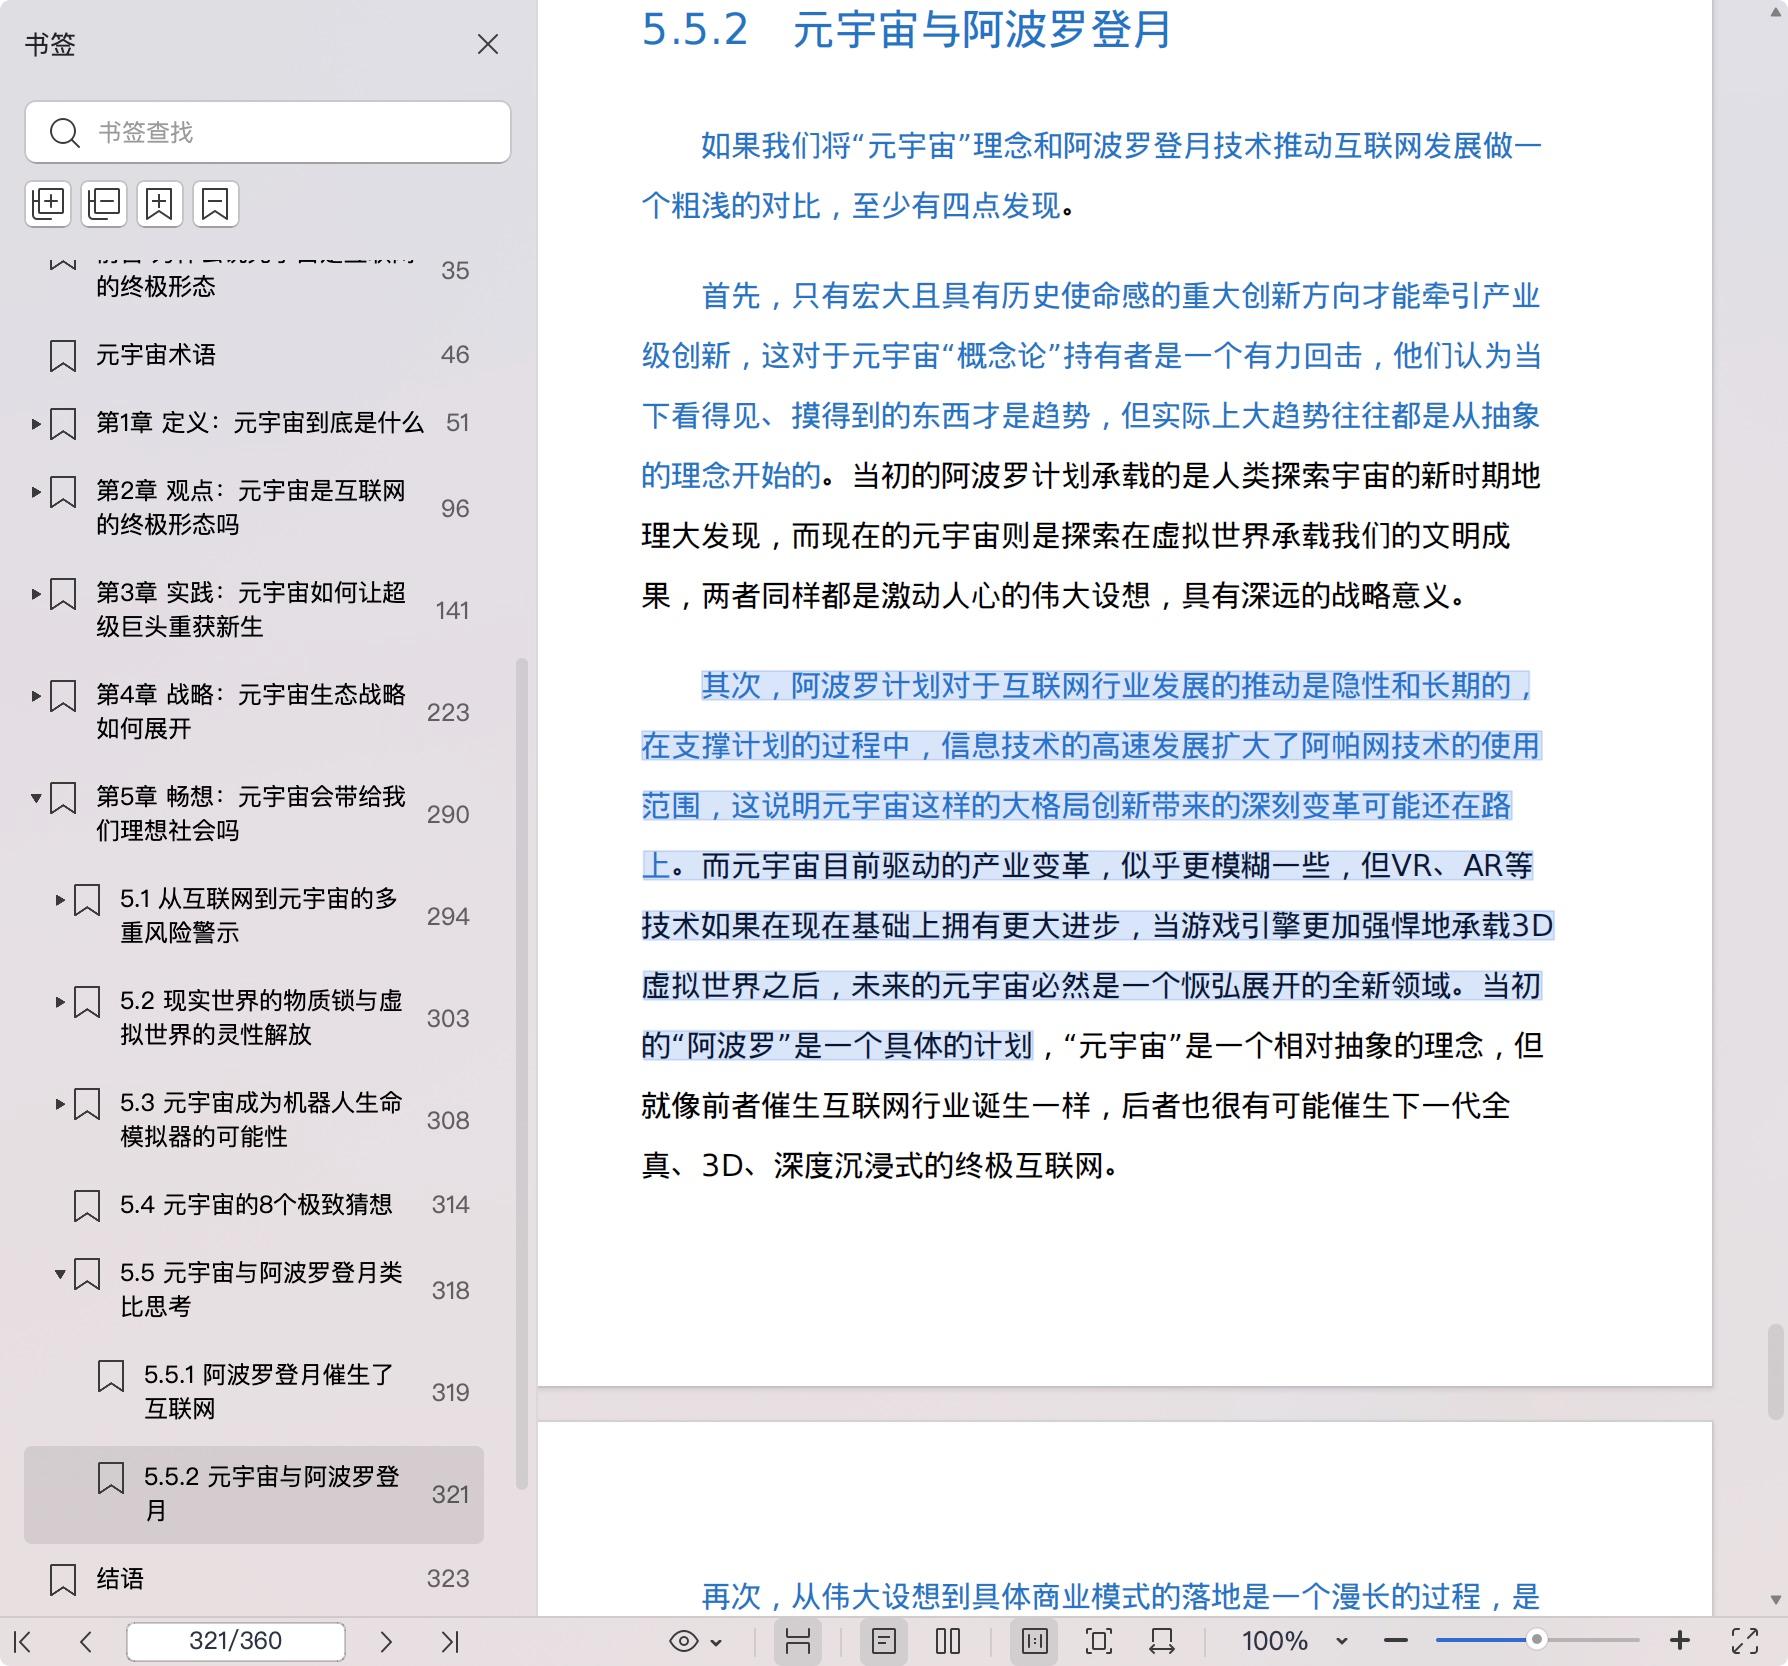This screenshot has height=1666, width=1788.
Task: Click bookmark icon beside 结语
Action: click(x=63, y=1580)
